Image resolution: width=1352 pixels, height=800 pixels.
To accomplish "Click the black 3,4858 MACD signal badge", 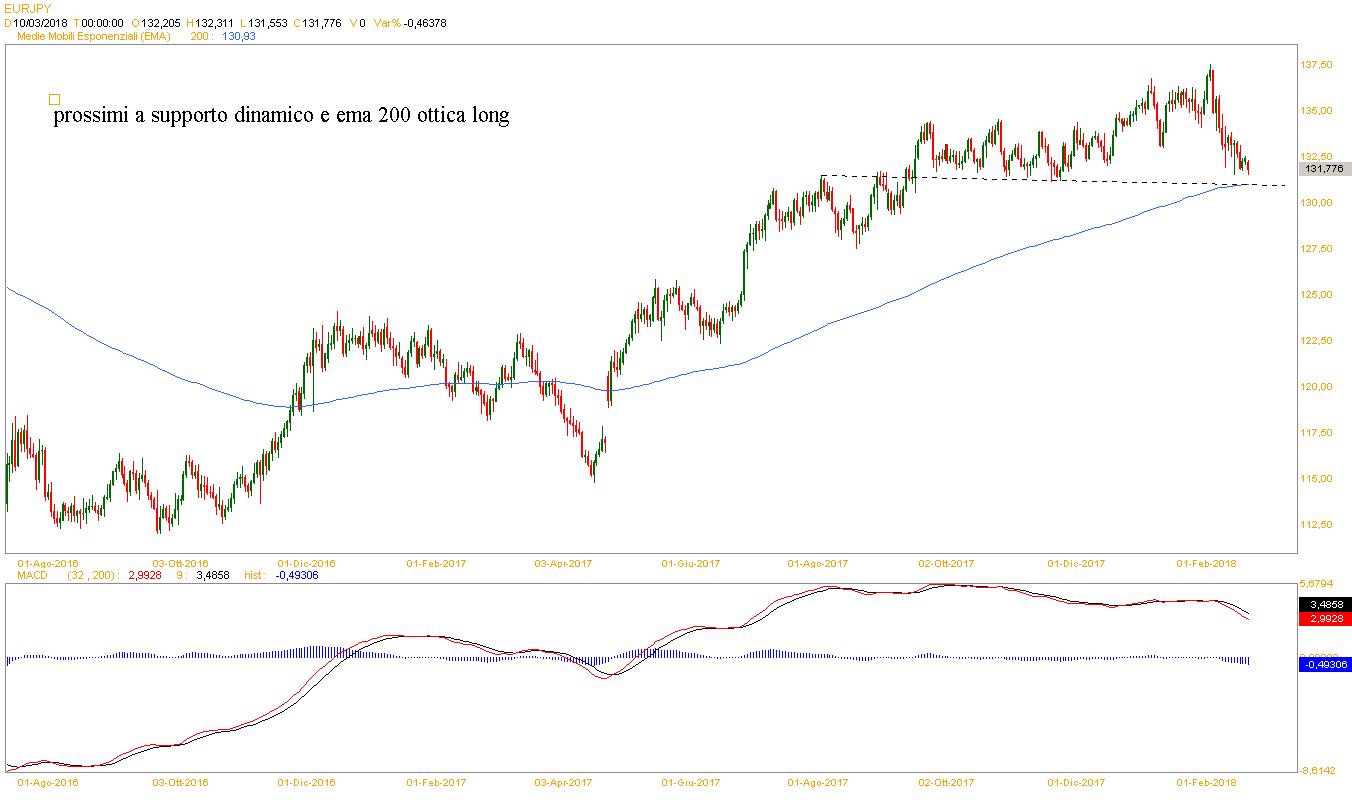I will [1324, 605].
